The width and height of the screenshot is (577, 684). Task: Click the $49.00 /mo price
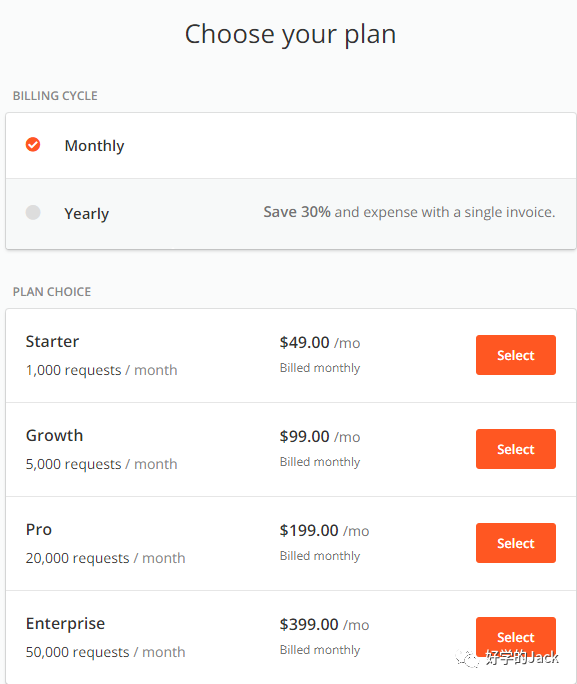(320, 342)
